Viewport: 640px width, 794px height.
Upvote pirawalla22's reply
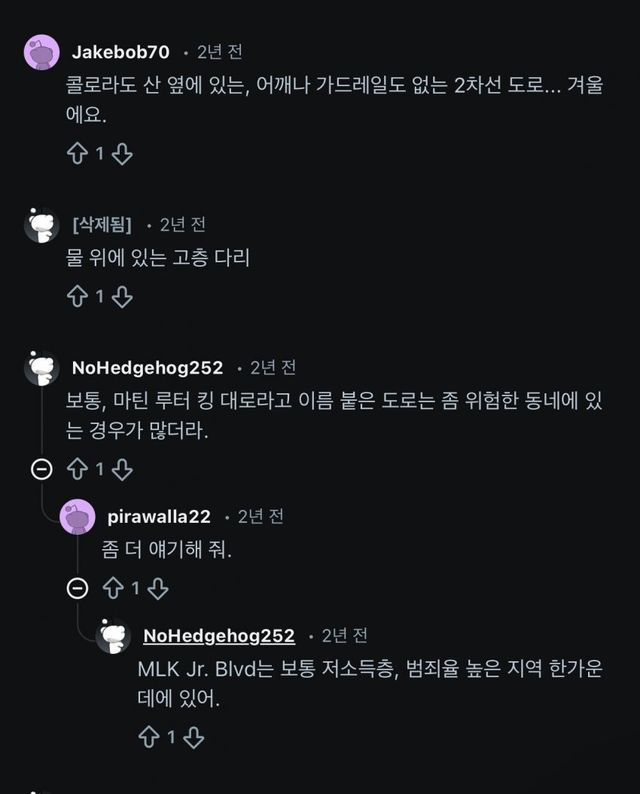point(113,588)
